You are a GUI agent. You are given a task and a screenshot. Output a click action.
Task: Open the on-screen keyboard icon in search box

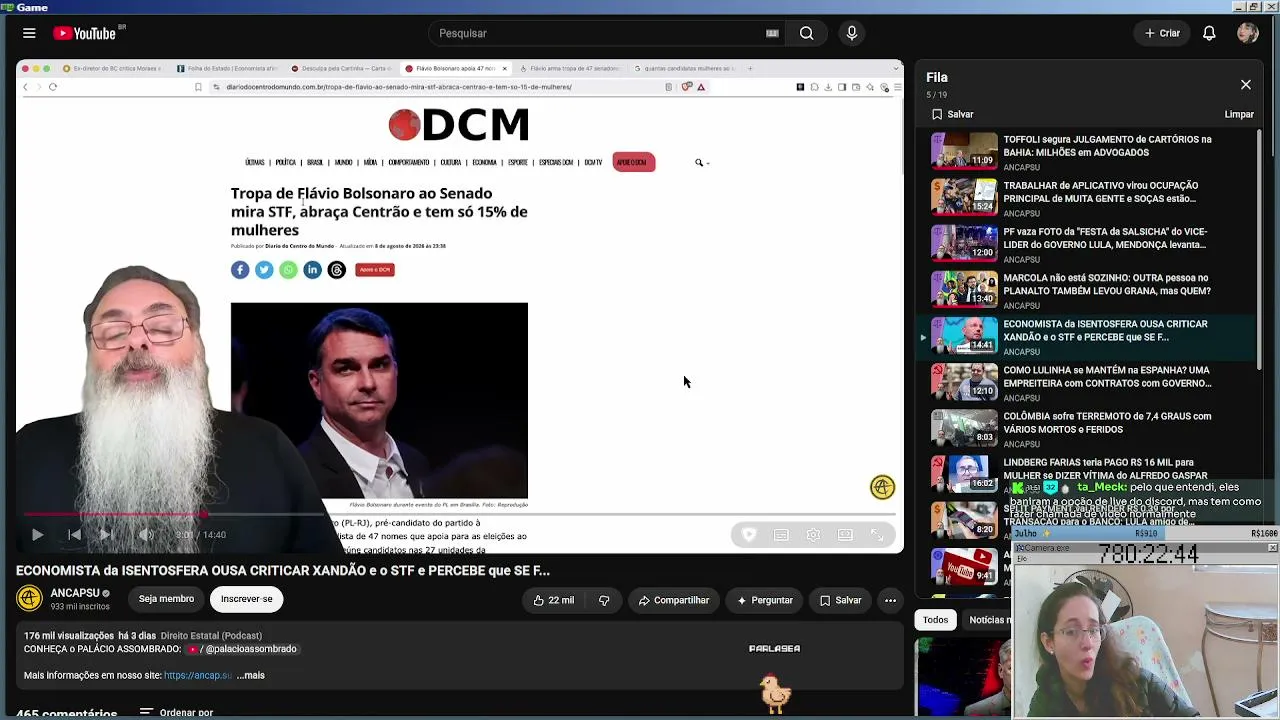[x=772, y=33]
